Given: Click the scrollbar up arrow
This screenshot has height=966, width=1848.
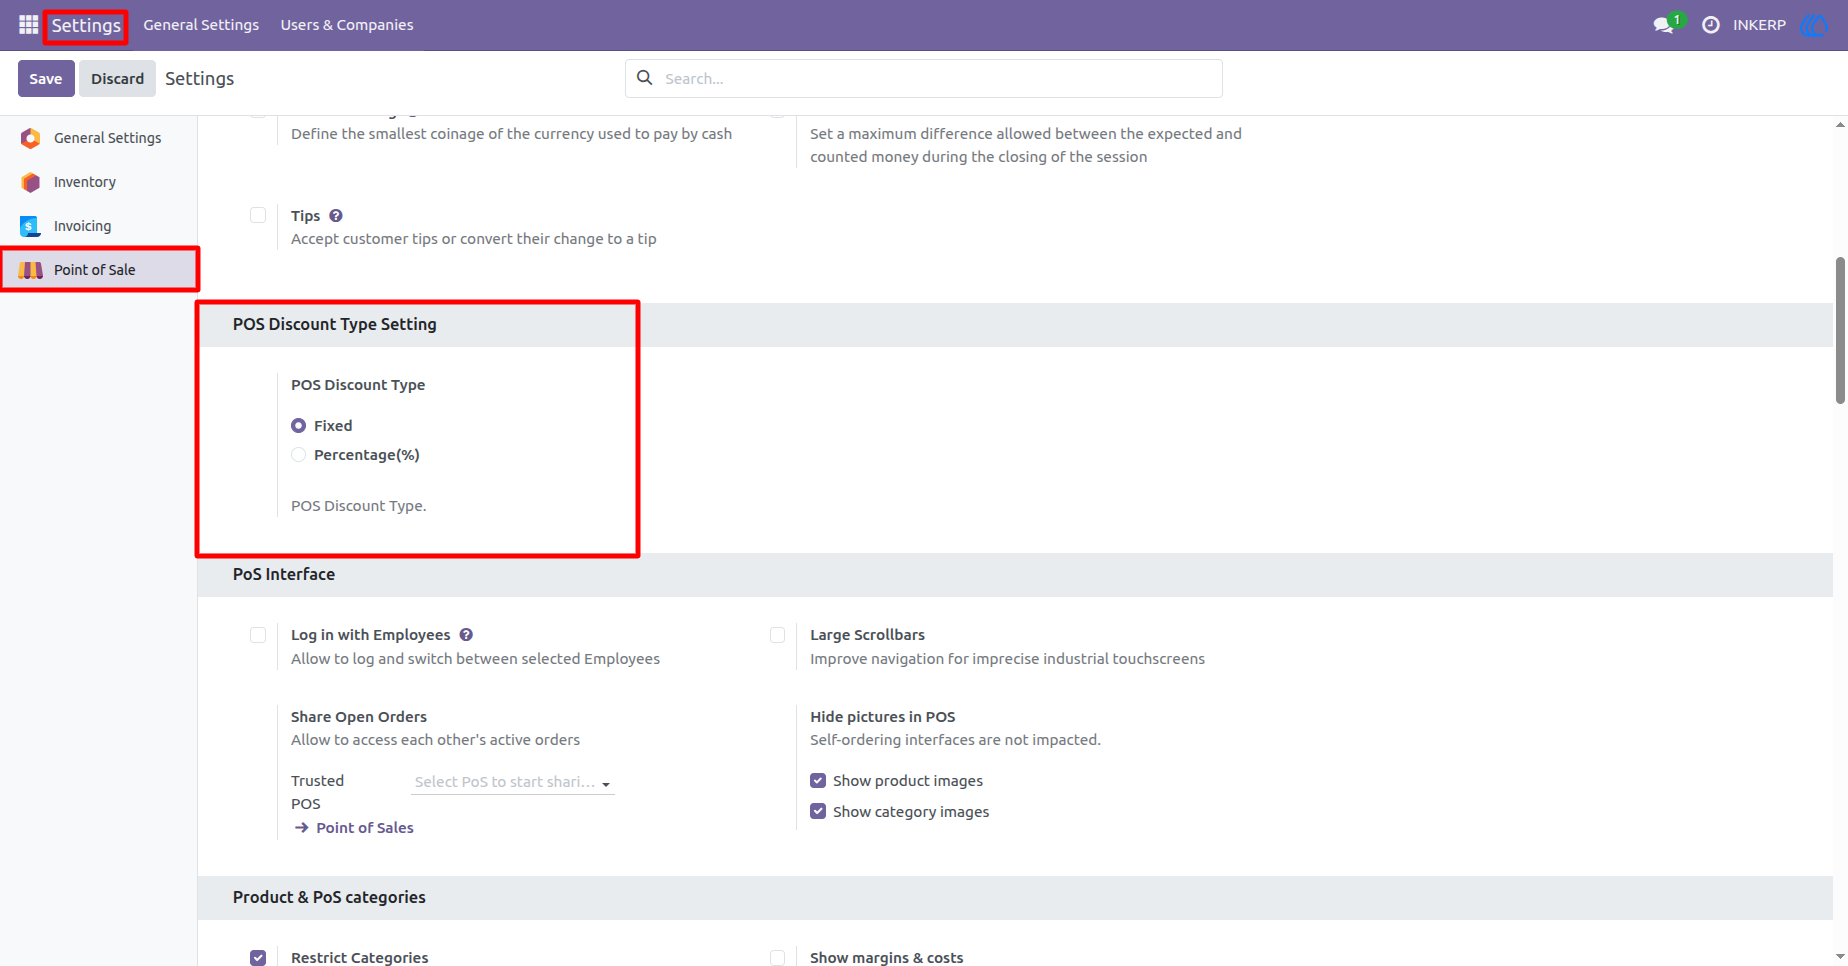Looking at the screenshot, I should pyautogui.click(x=1840, y=125).
